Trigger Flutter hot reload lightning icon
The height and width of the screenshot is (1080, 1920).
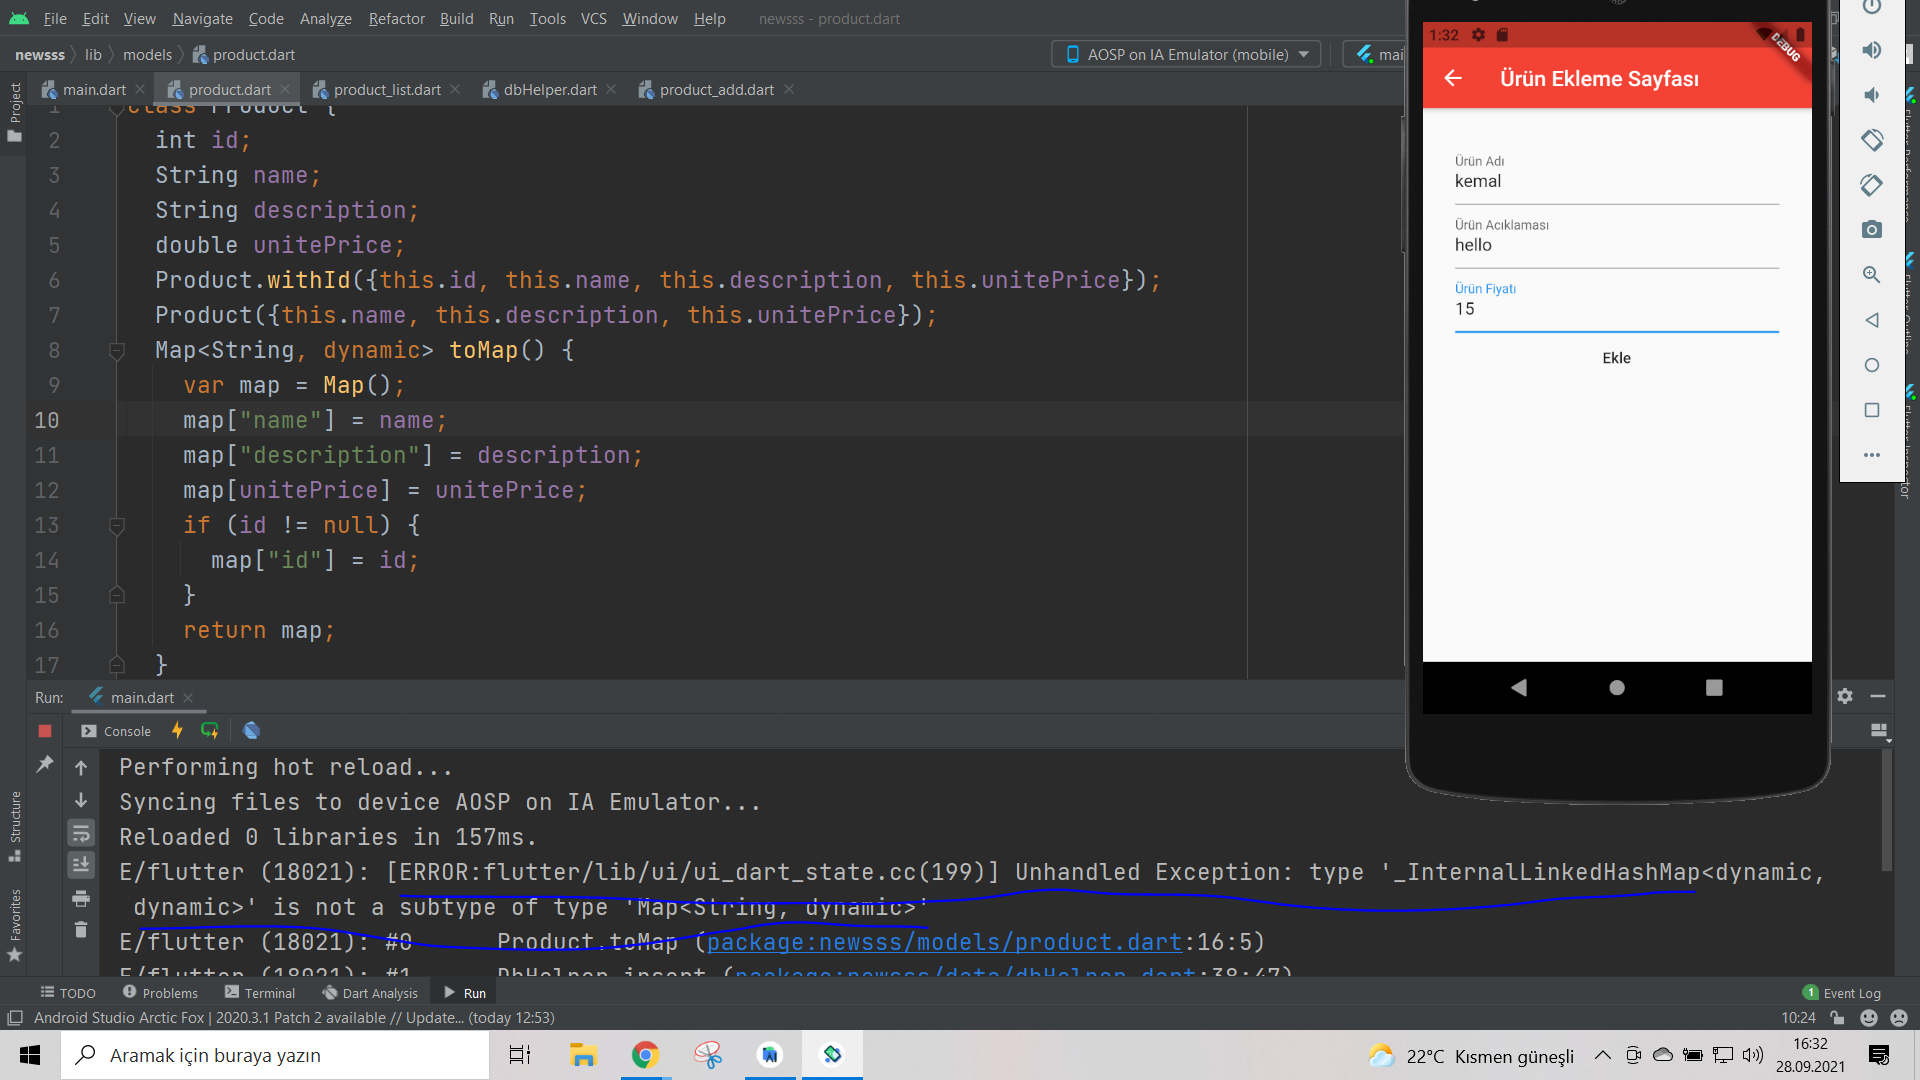[177, 731]
